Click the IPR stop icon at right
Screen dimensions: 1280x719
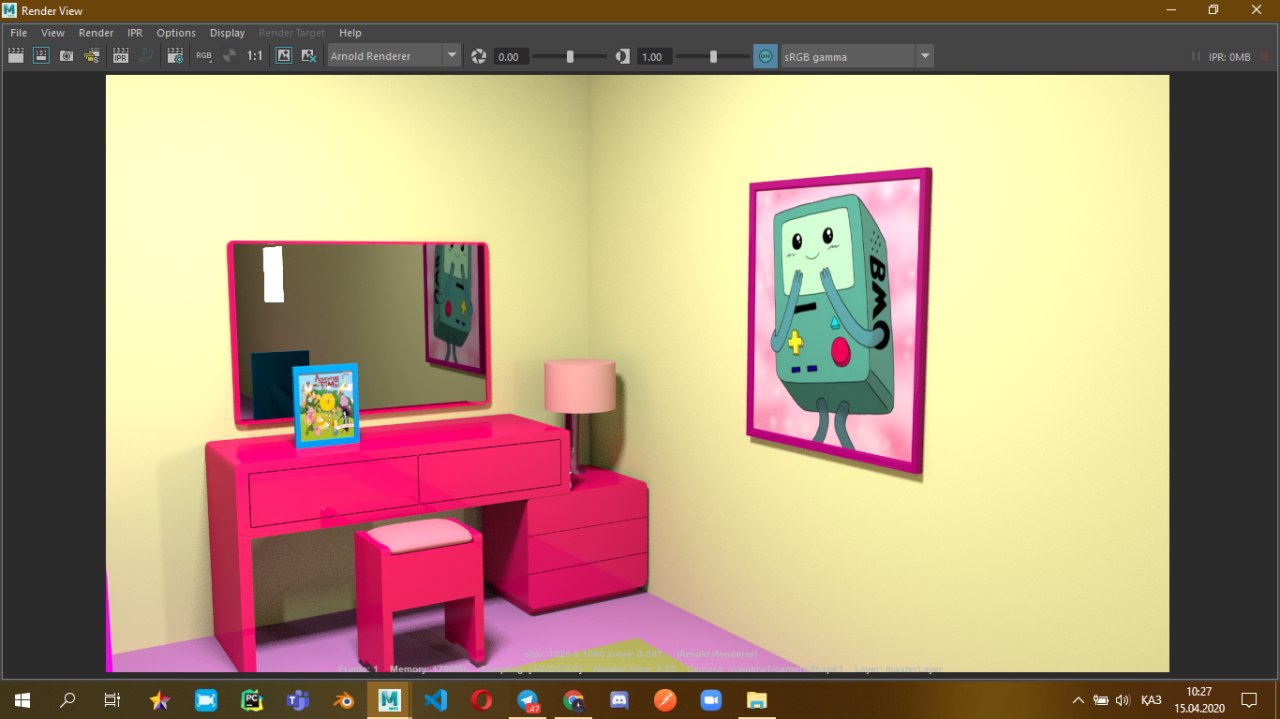pos(1264,57)
